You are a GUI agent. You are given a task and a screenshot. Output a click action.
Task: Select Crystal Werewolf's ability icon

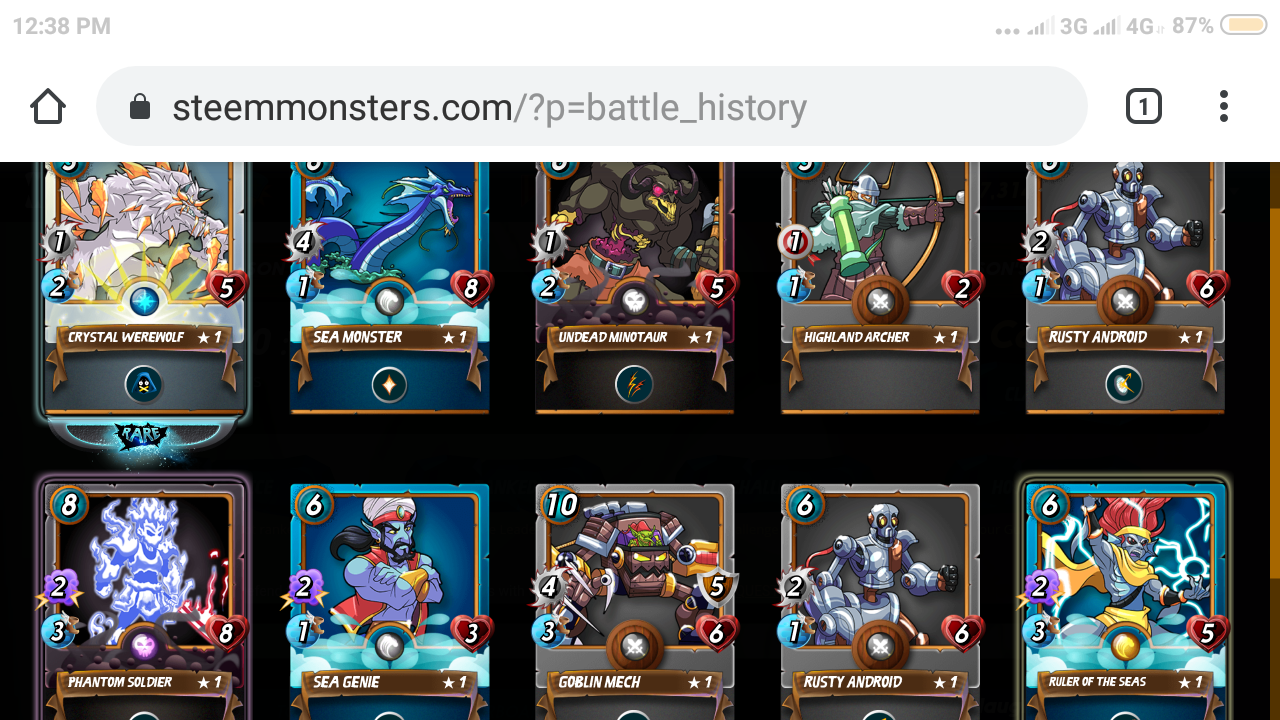(144, 383)
